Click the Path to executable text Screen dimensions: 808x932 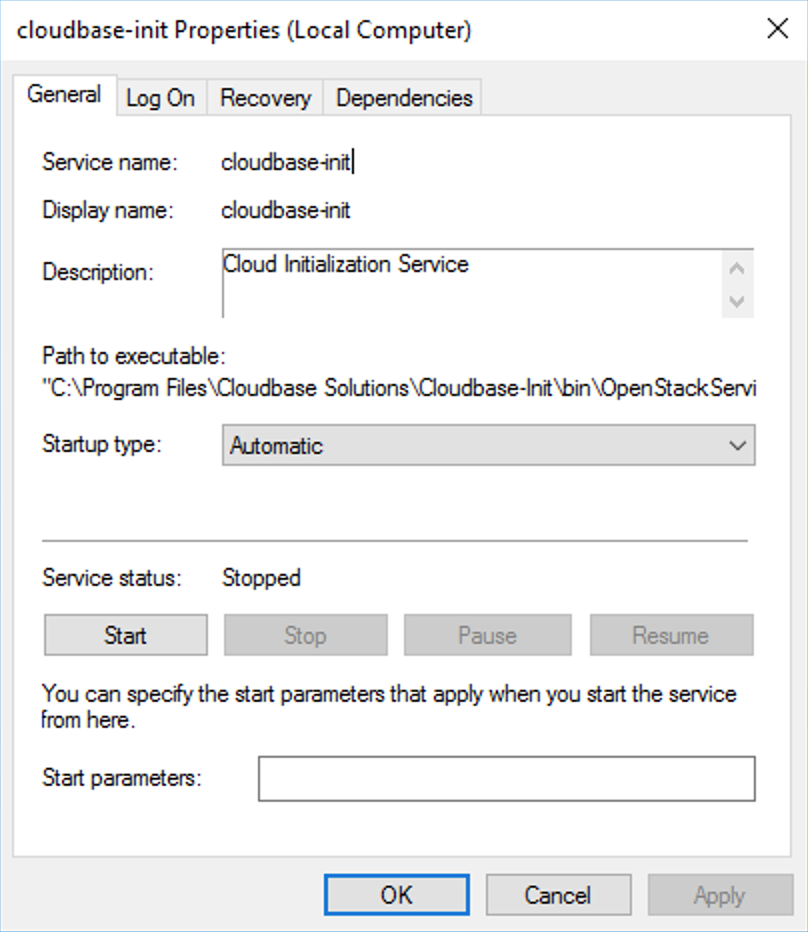click(398, 390)
